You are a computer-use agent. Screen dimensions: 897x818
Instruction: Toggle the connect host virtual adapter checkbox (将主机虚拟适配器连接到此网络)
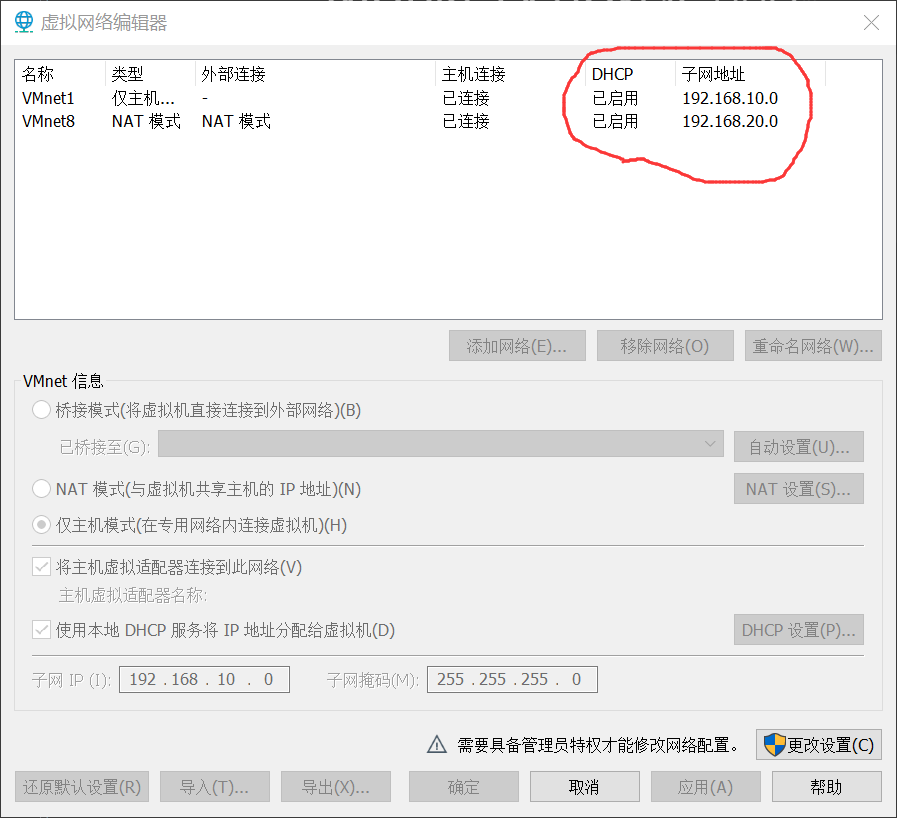41,567
